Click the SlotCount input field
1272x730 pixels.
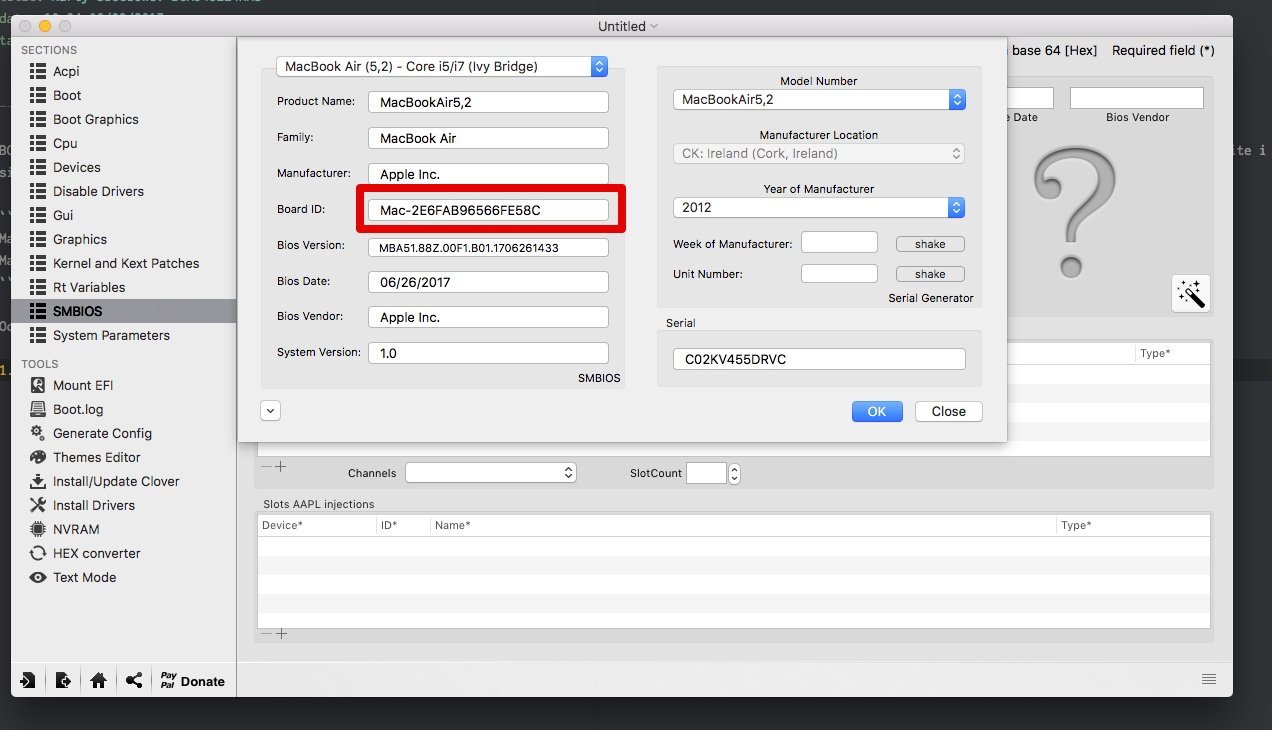coord(706,473)
